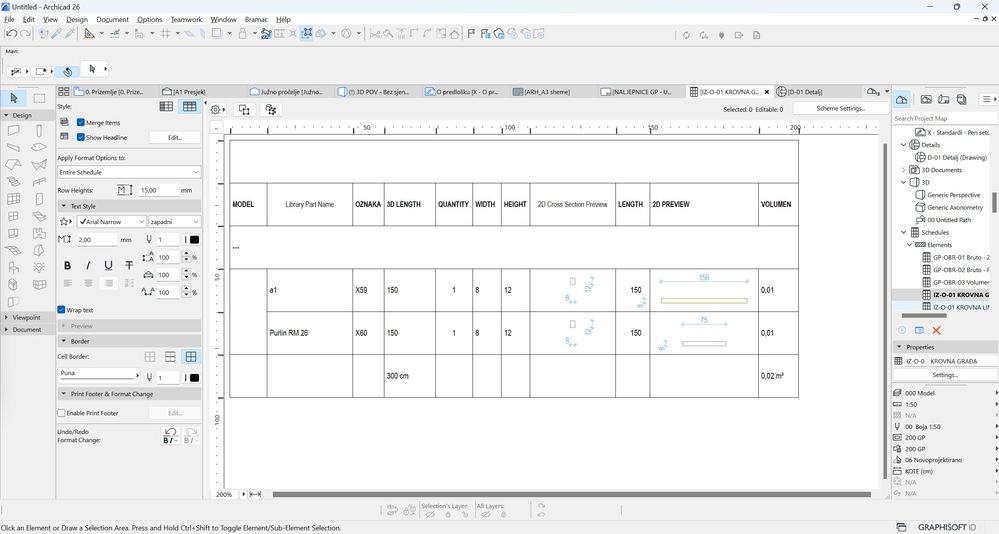The width and height of the screenshot is (999, 534).
Task: Click the select all in schedule icon
Action: tap(245, 110)
